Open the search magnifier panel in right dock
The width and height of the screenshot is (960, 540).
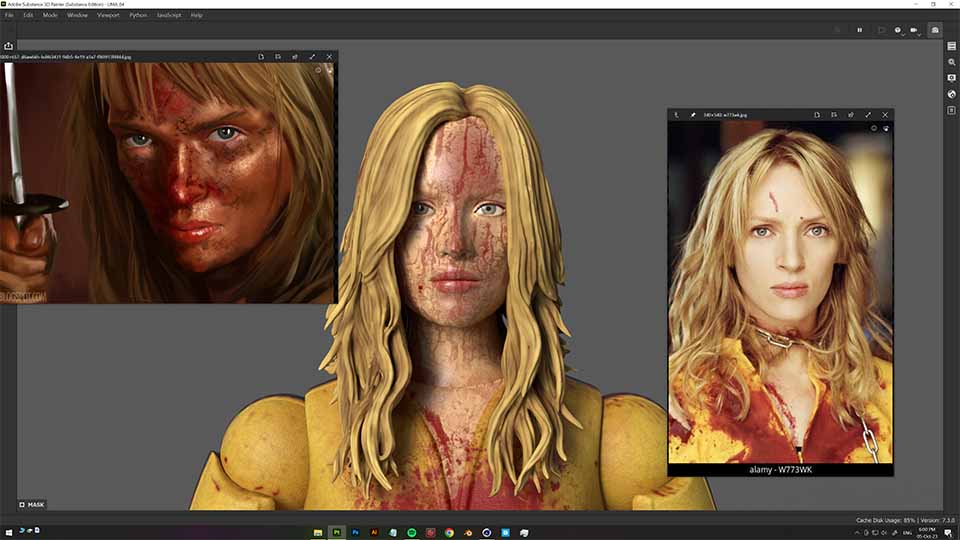pos(951,62)
